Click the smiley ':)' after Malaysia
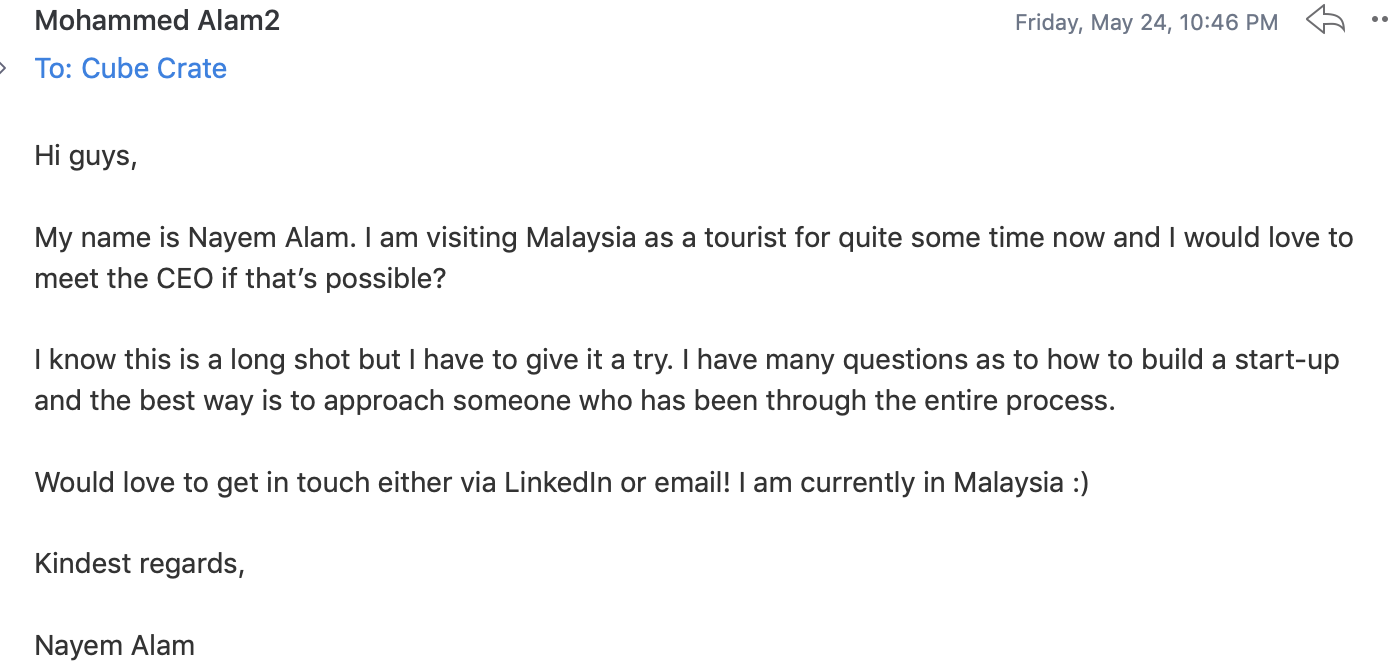 tap(1078, 482)
